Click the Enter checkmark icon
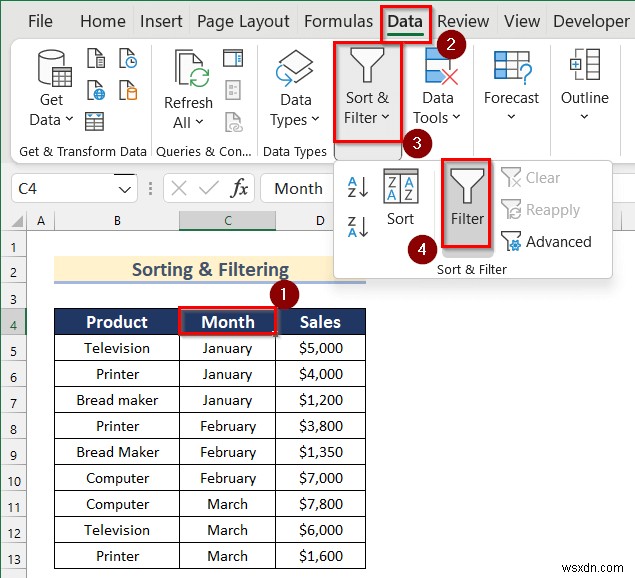This screenshot has height=578, width=635. (209, 188)
